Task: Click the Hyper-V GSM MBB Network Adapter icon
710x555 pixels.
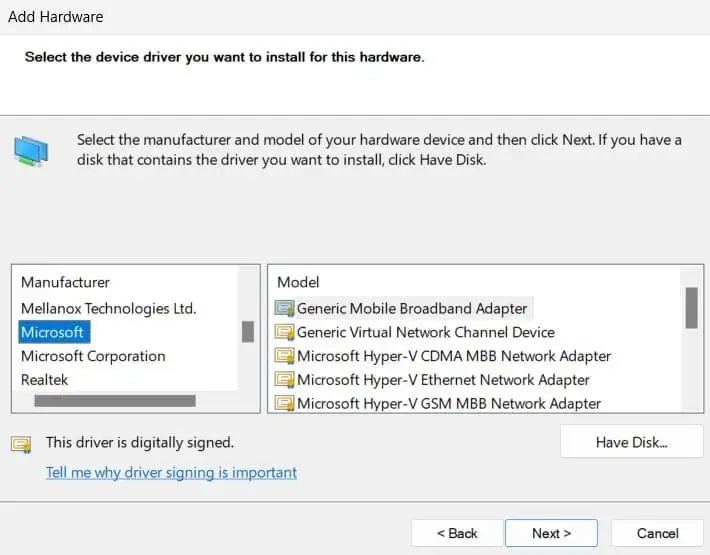Action: pos(284,403)
